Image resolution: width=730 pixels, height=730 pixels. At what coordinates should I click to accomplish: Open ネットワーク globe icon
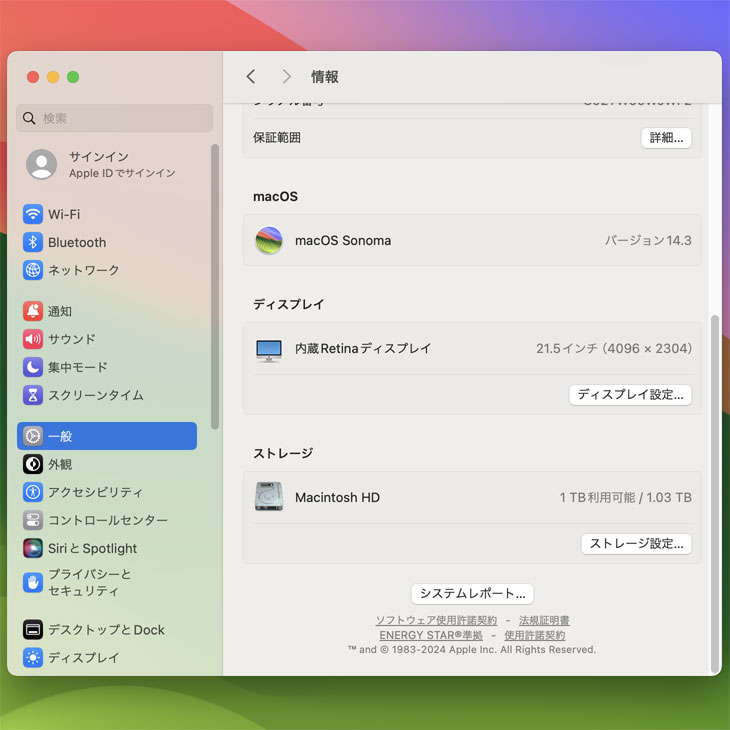[x=33, y=270]
